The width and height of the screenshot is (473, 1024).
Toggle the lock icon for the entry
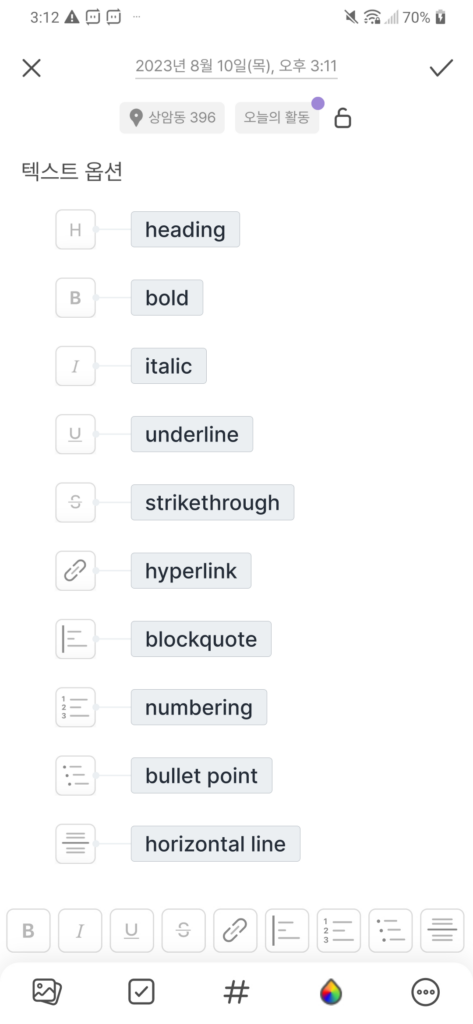(342, 118)
